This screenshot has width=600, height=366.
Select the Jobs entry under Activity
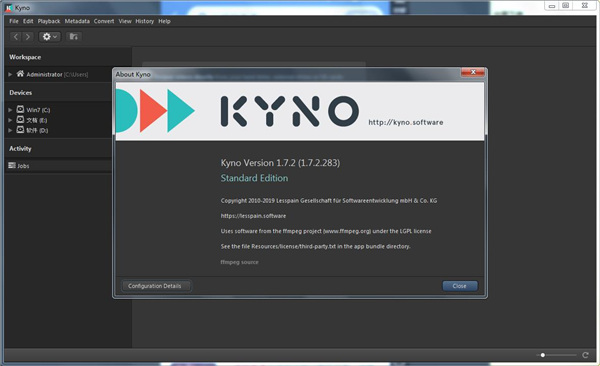(x=58, y=166)
